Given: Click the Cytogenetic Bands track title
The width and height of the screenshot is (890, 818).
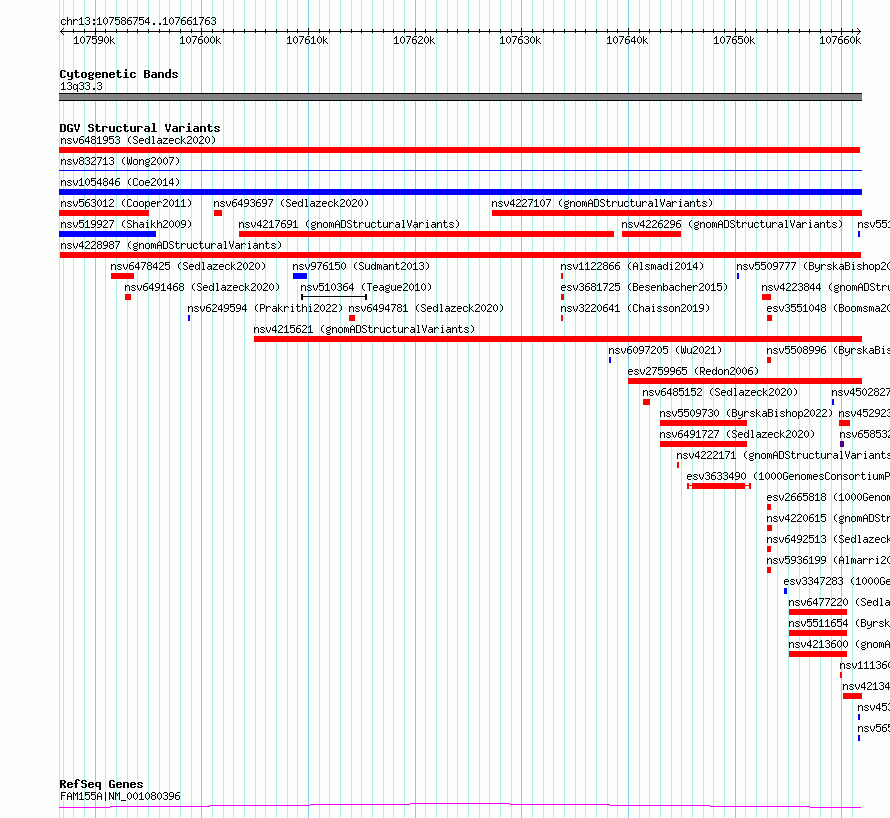Looking at the screenshot, I should 119,74.
